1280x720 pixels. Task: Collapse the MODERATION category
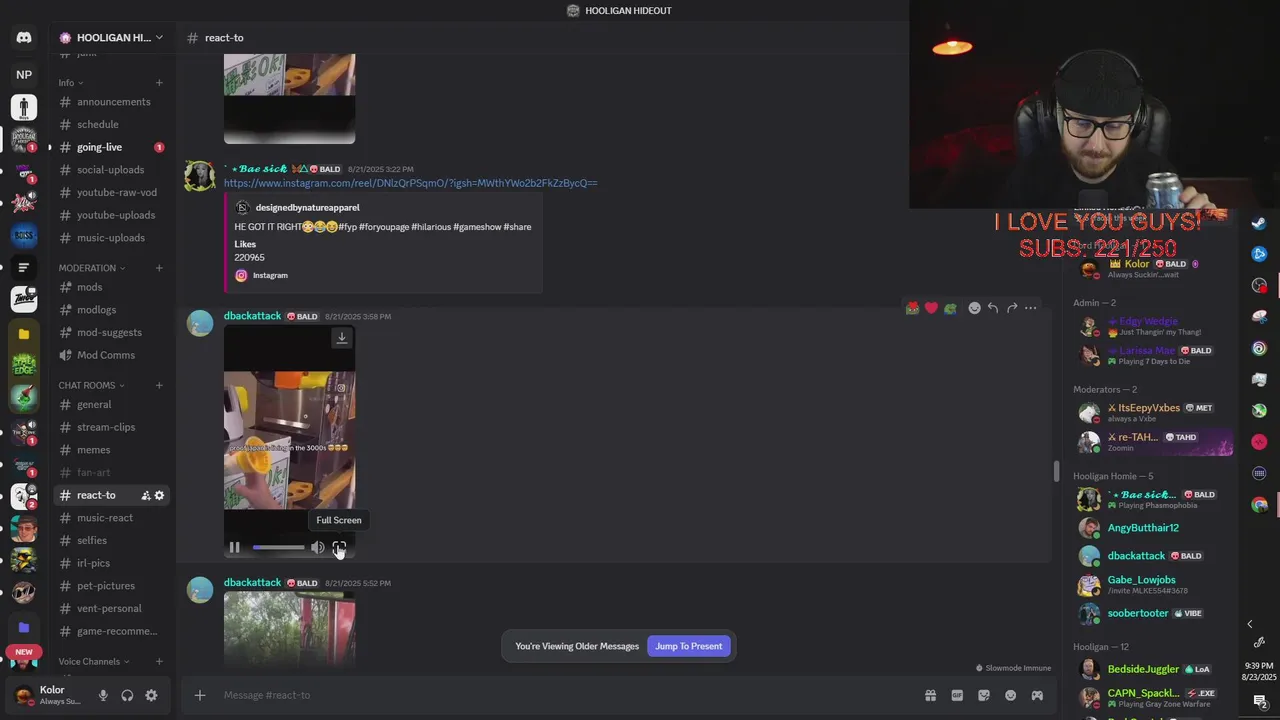(92, 268)
